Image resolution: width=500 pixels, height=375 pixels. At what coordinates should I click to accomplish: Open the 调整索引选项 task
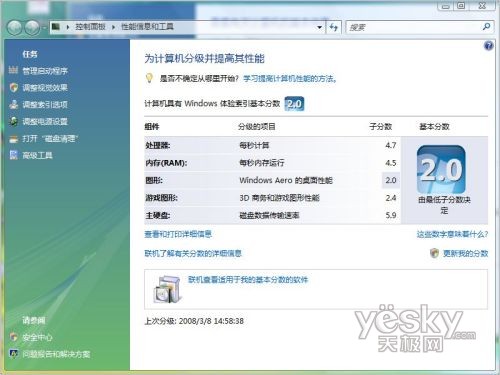coord(45,105)
